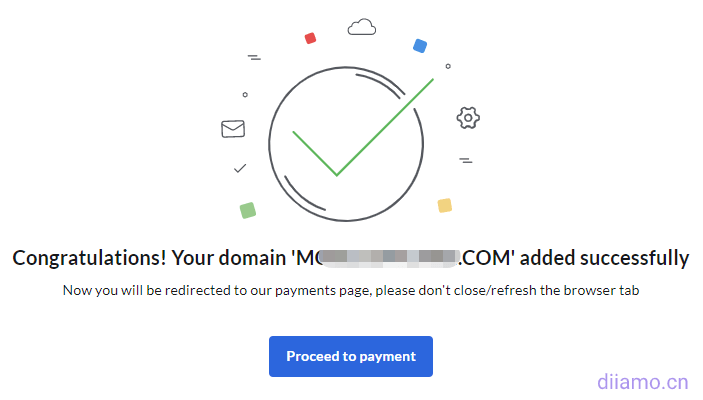Image resolution: width=703 pixels, height=400 pixels.
Task: Select the yellow square decoration
Action: tap(445, 205)
